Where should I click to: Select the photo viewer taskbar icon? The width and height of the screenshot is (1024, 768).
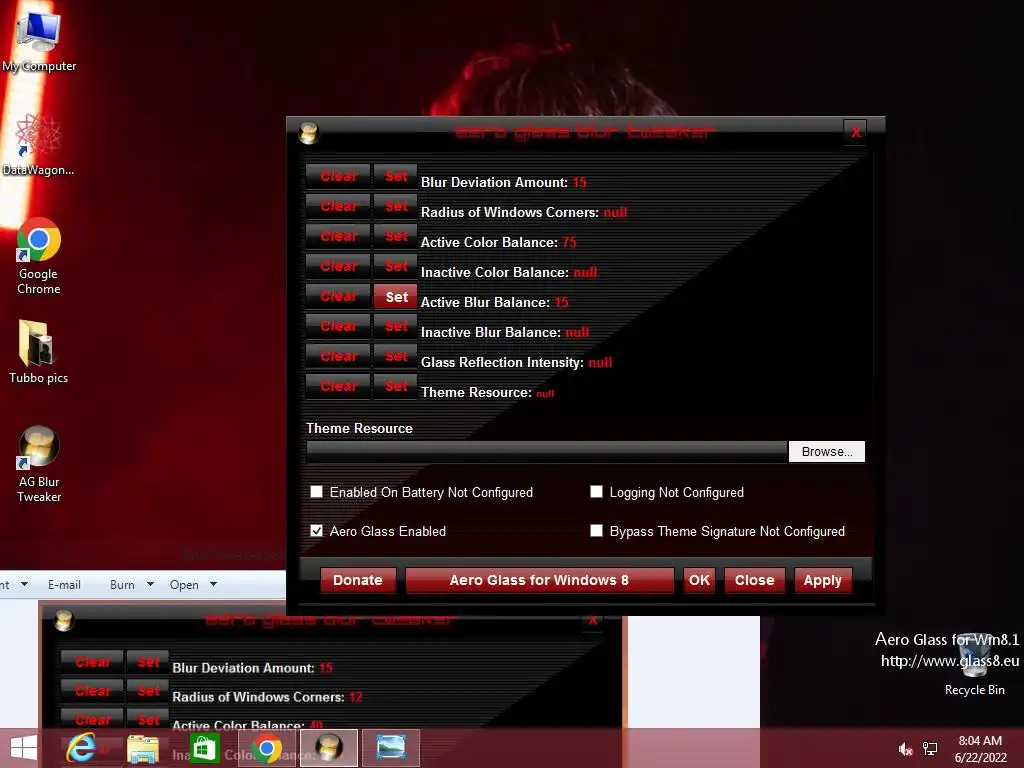click(x=391, y=748)
